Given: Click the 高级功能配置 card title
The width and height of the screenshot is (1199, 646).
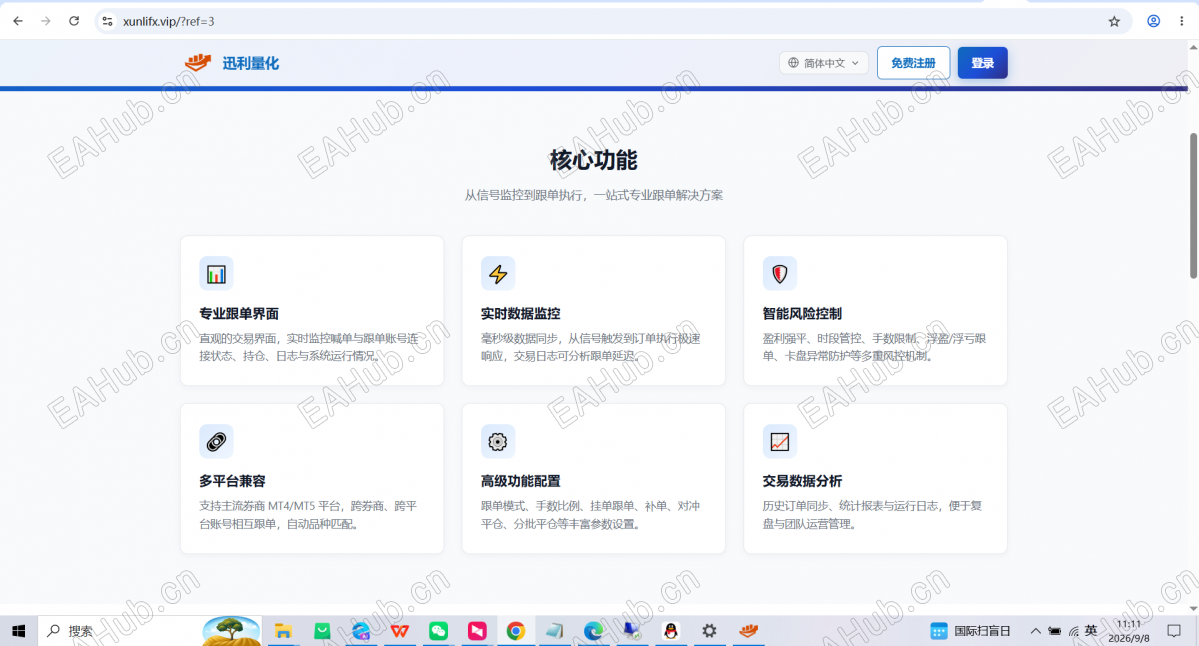Looking at the screenshot, I should (521, 481).
